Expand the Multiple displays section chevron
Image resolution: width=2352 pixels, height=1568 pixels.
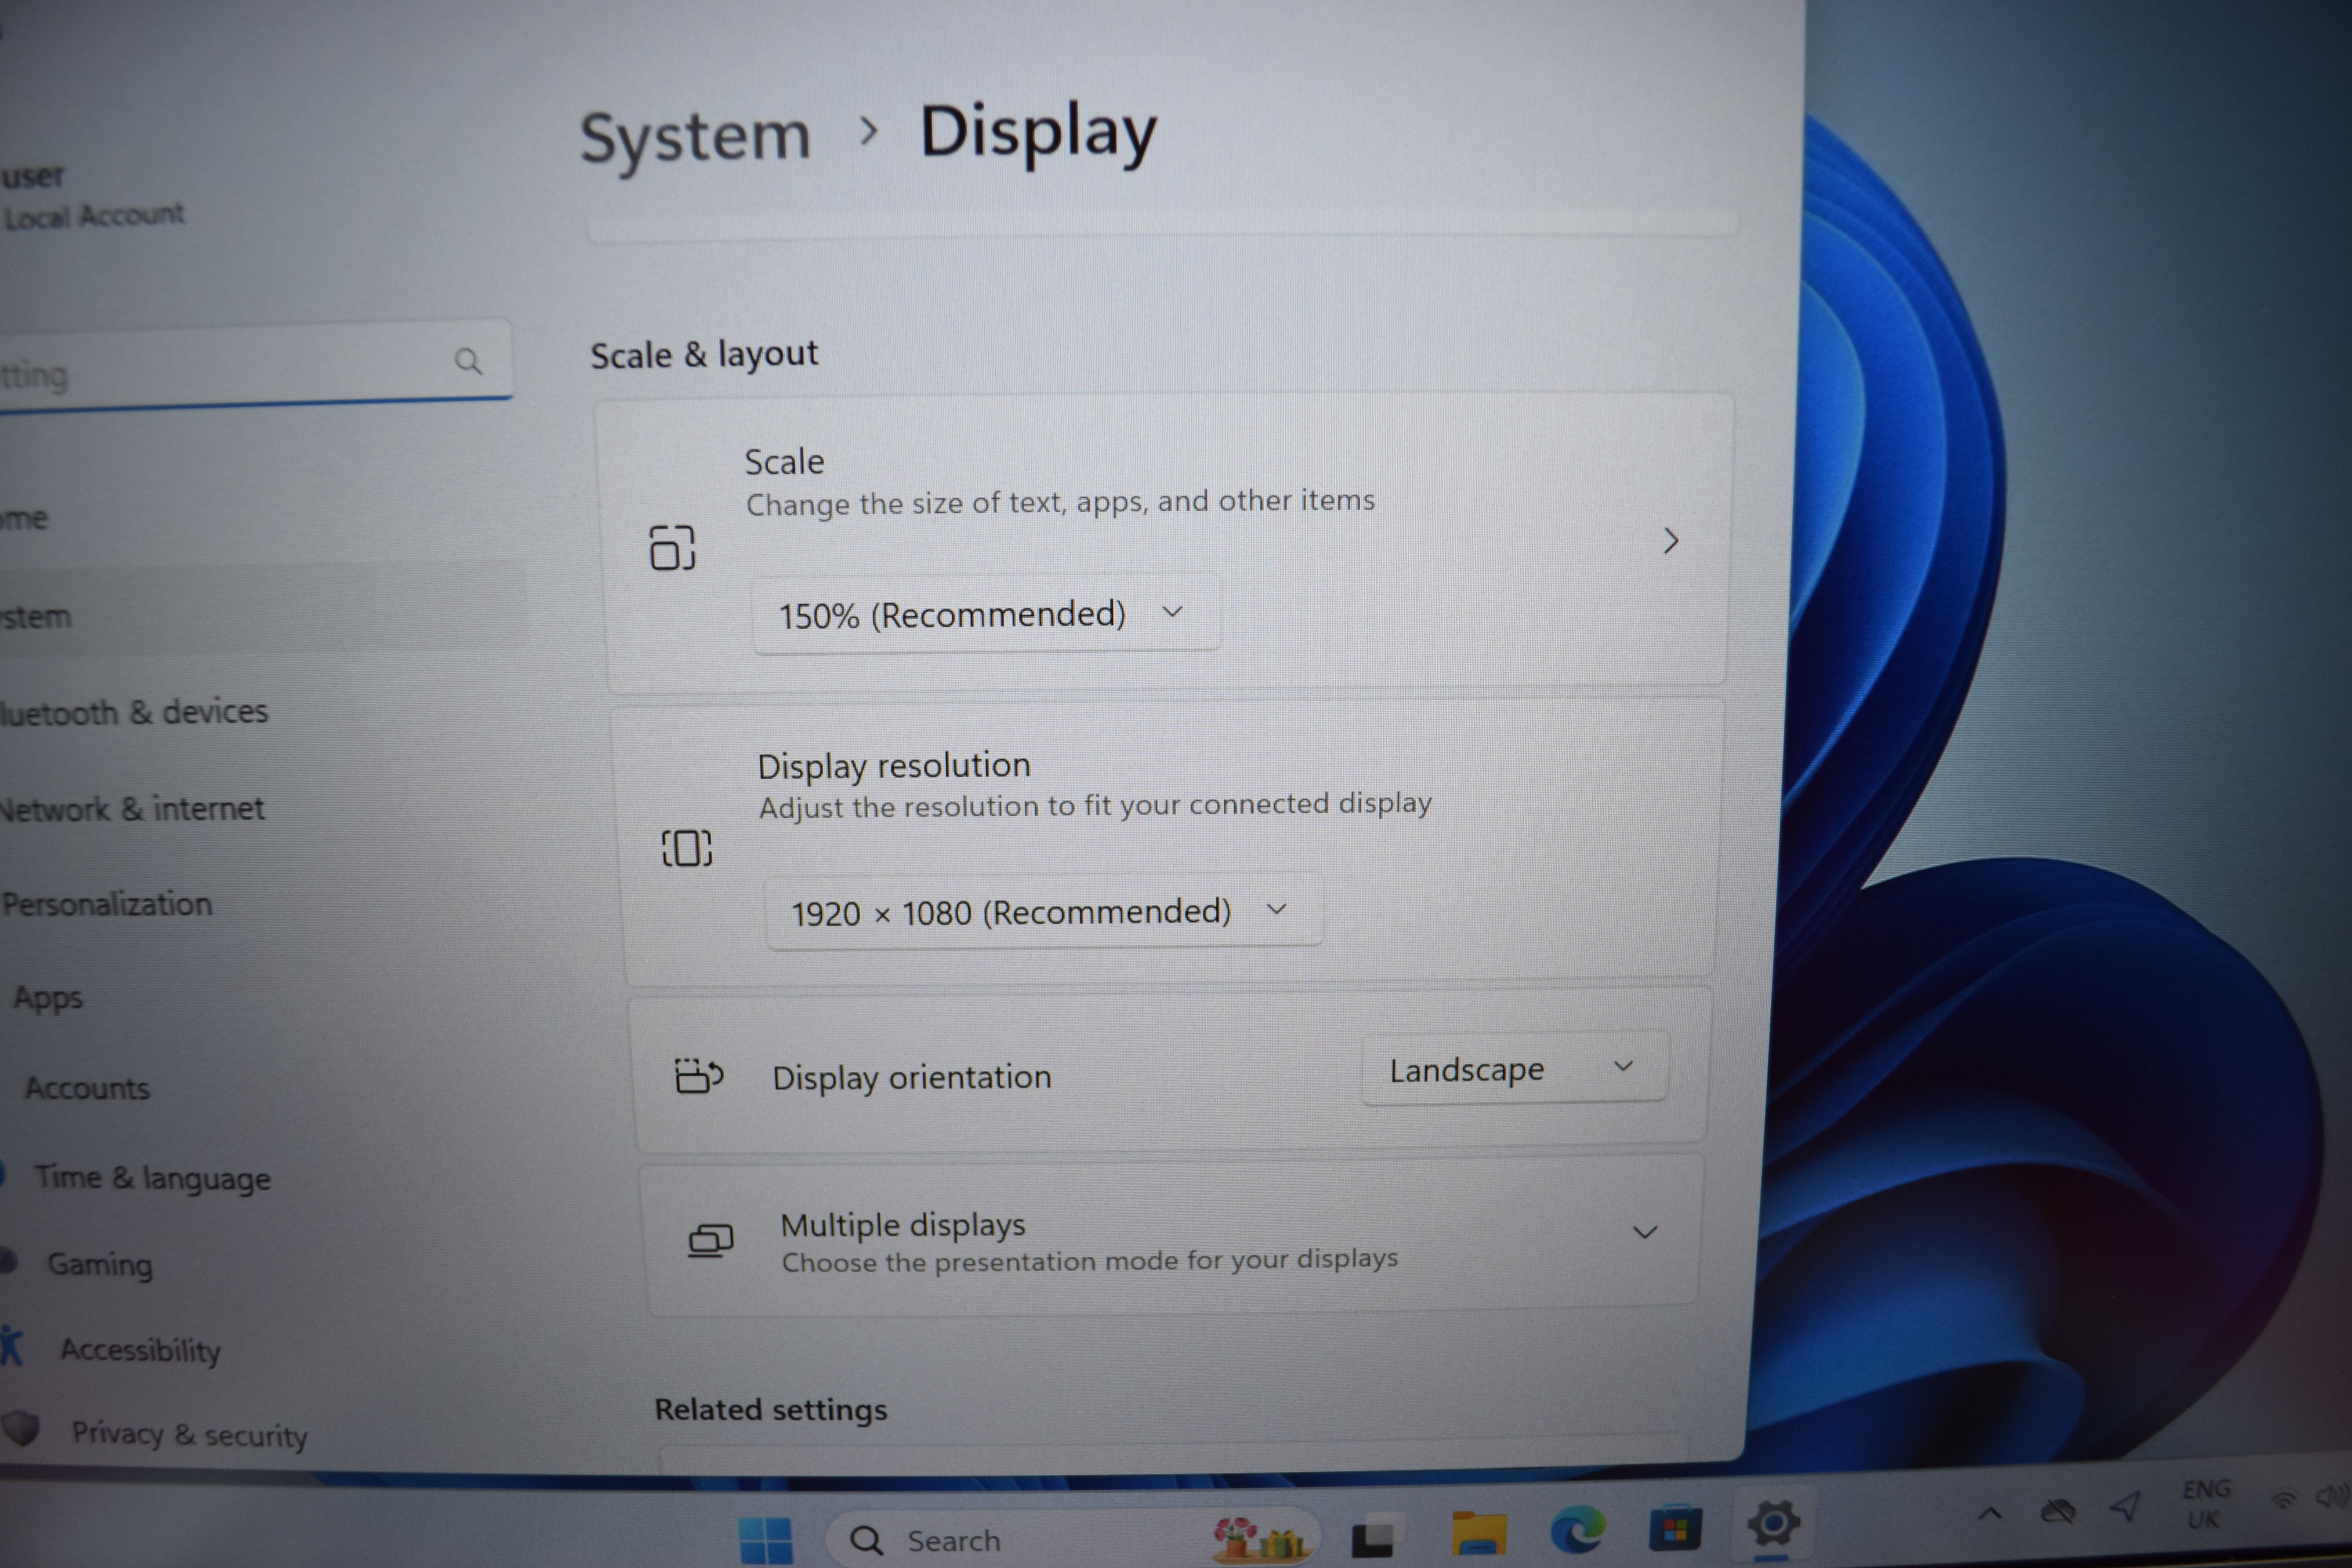(1645, 1232)
